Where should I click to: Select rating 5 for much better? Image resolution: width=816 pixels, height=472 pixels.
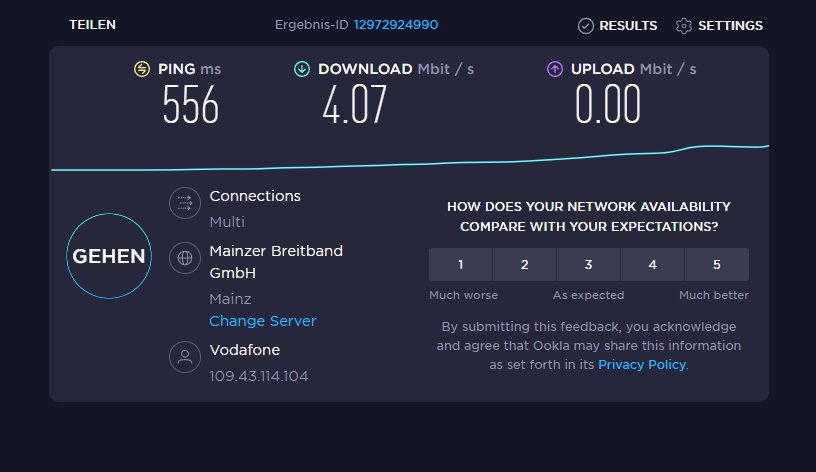click(717, 265)
